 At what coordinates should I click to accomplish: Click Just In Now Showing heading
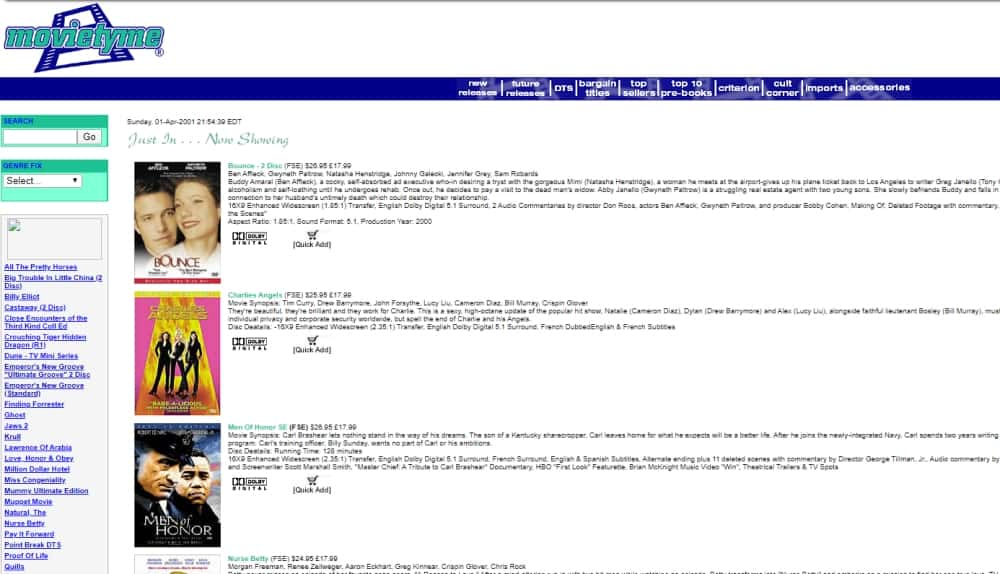click(208, 140)
